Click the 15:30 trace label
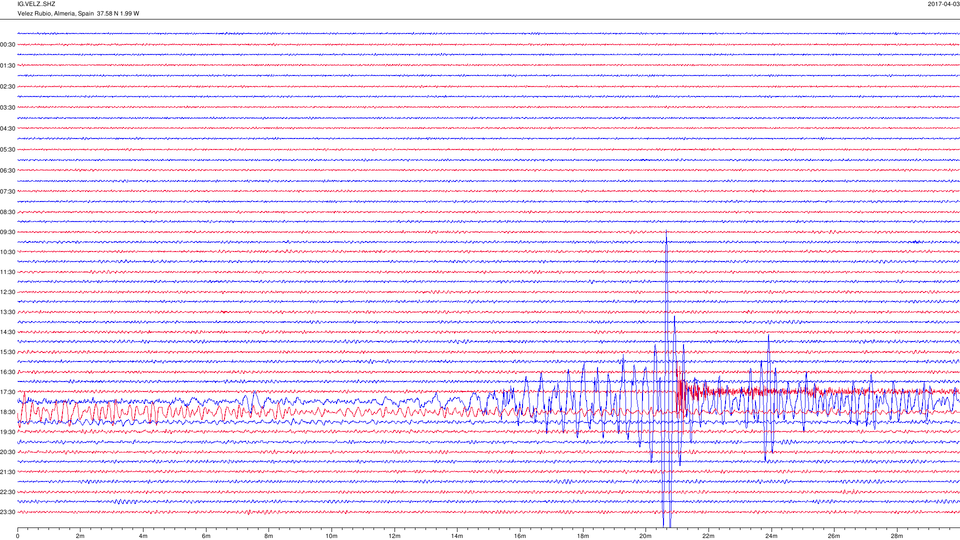The height and width of the screenshot is (540, 960). point(7,352)
